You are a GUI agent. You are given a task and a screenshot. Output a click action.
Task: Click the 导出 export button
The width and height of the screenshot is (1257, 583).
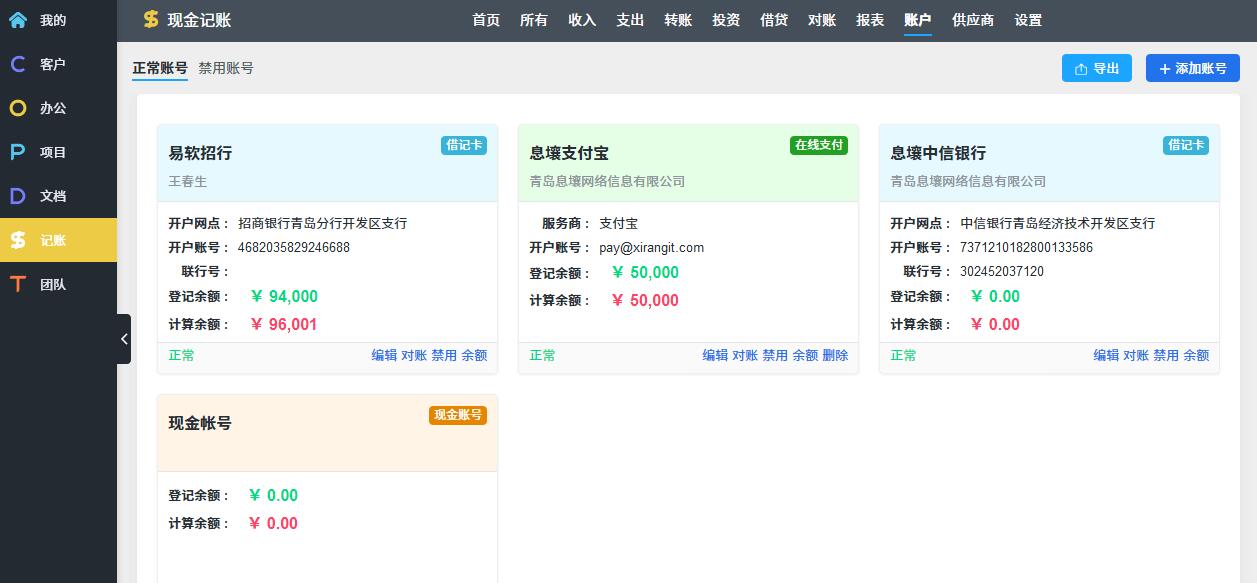point(1097,68)
